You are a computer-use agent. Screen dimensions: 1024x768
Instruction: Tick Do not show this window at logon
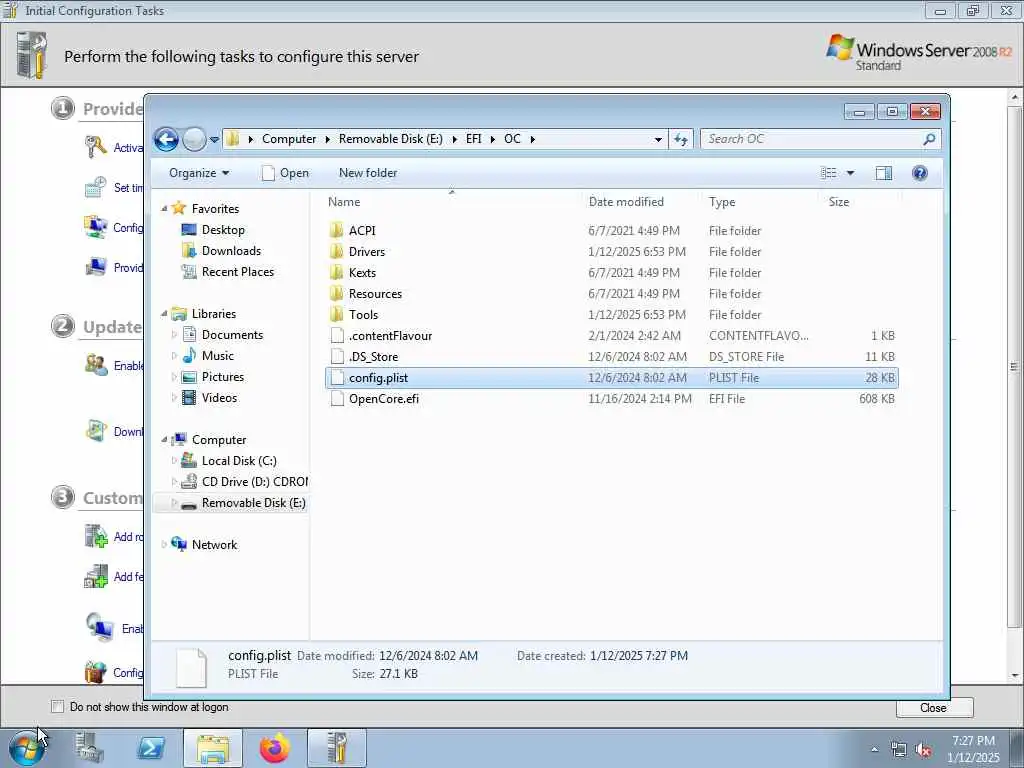coord(57,707)
